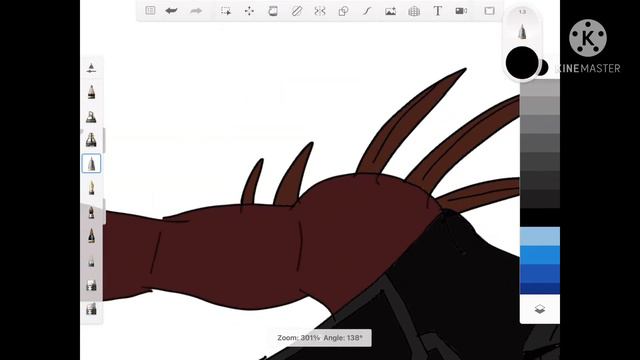Open brush properties from the brush puck
The width and height of the screenshot is (640, 360).
click(x=522, y=32)
